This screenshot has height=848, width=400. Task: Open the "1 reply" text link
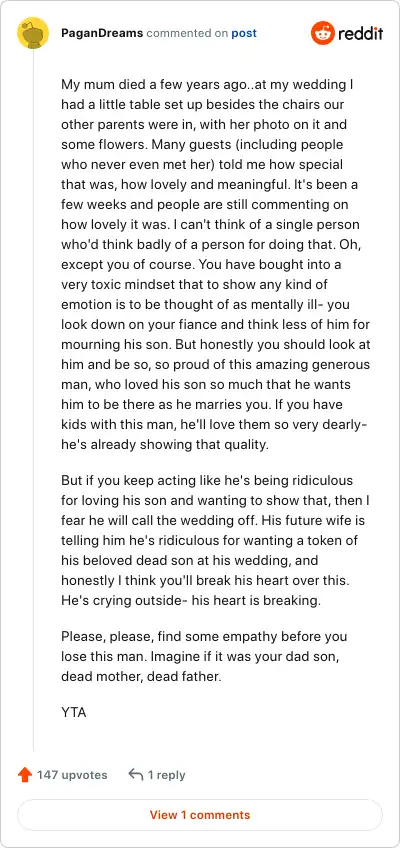(x=166, y=775)
